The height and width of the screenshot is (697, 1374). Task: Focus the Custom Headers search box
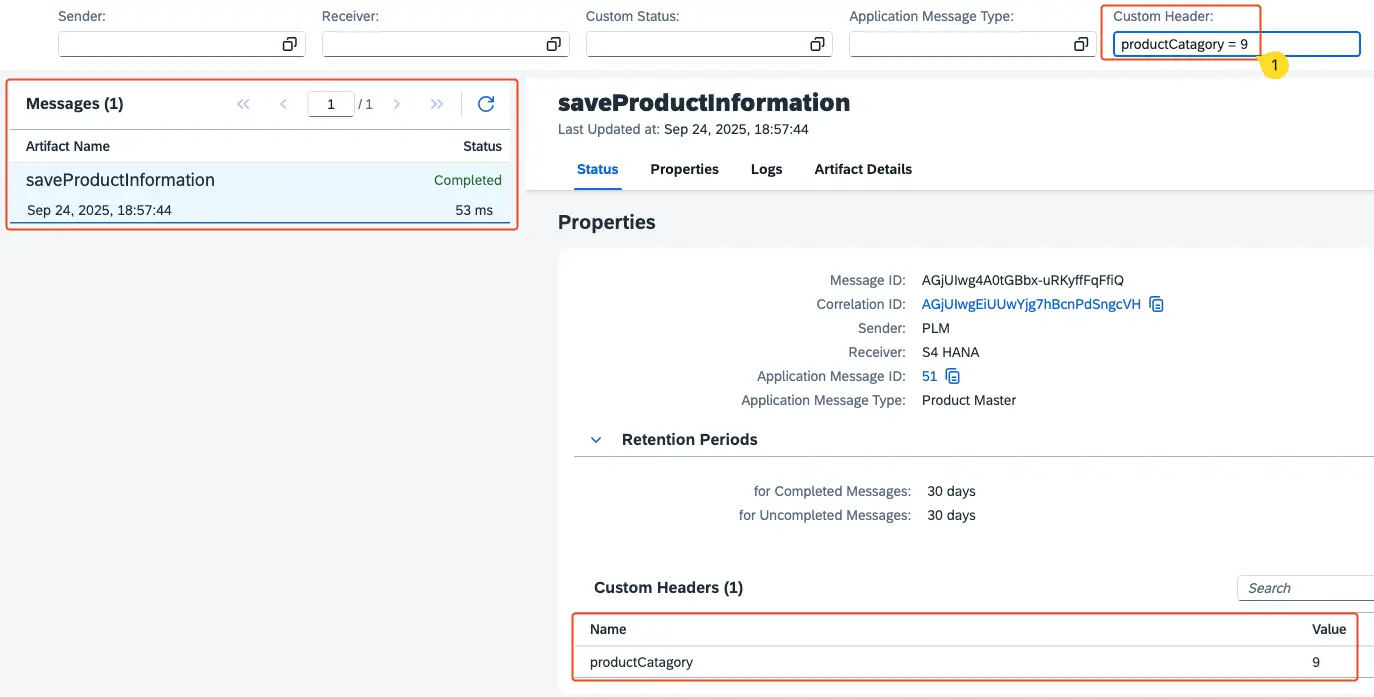(1305, 588)
